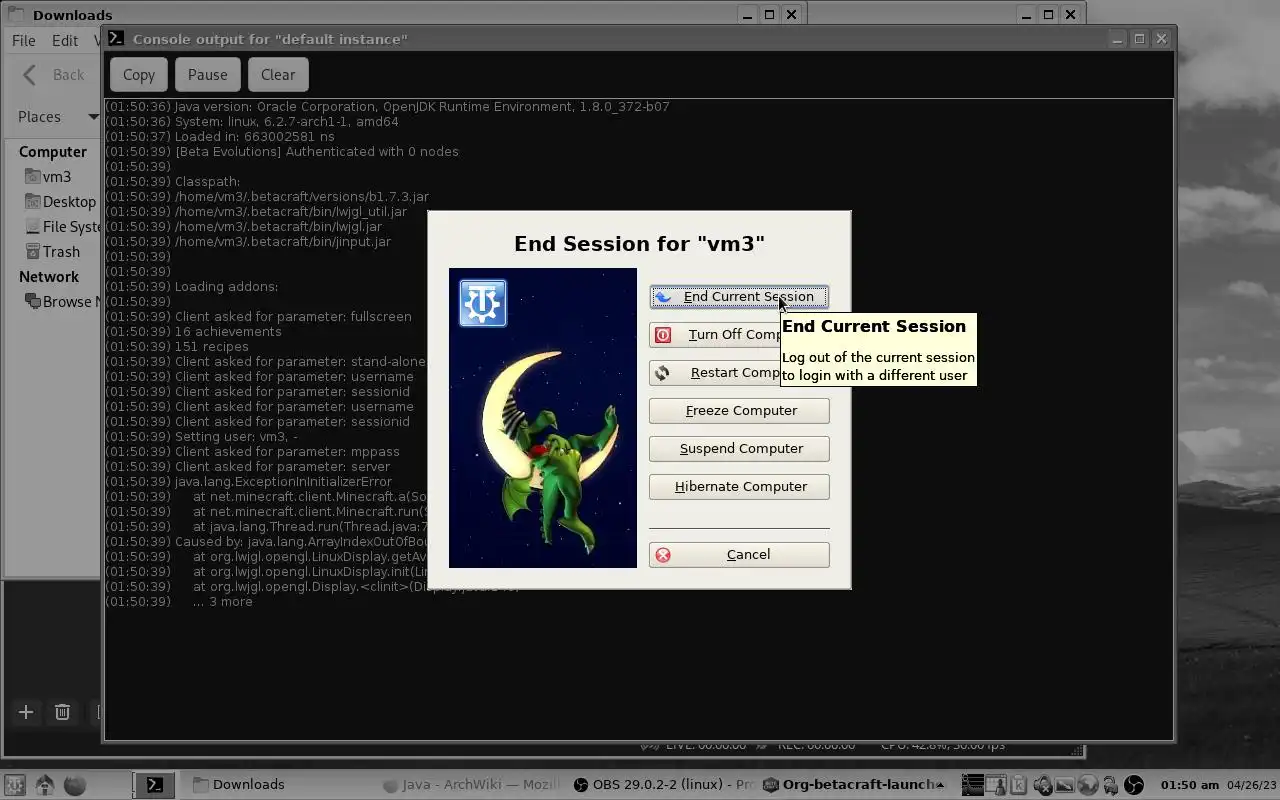The height and width of the screenshot is (800, 1280).
Task: Choose Hibernate Computer option
Action: click(x=739, y=487)
